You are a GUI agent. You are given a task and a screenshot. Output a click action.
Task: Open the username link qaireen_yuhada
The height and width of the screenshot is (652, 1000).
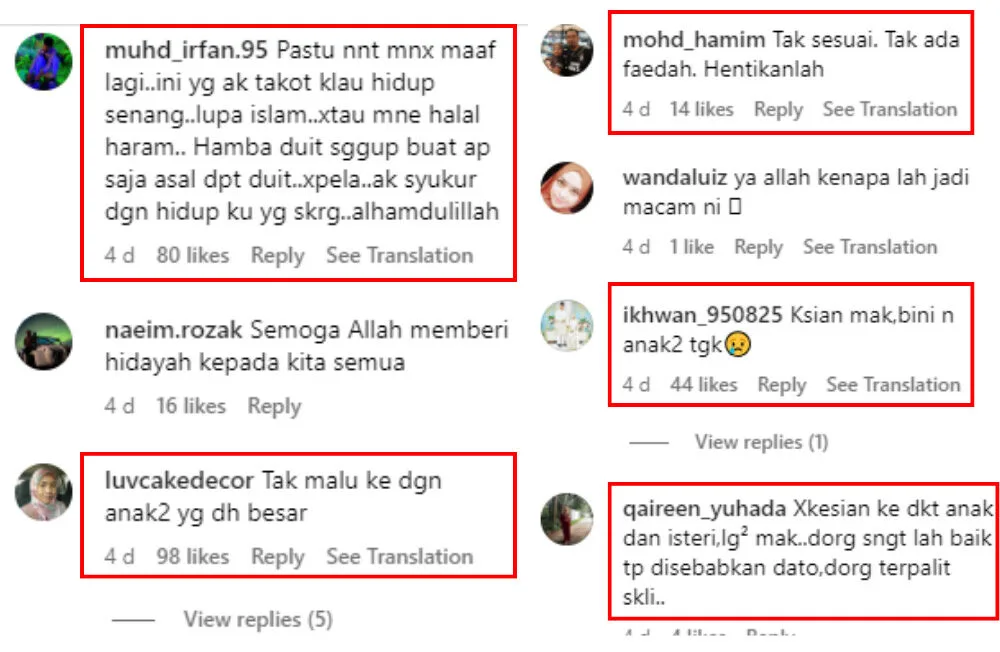coord(704,509)
